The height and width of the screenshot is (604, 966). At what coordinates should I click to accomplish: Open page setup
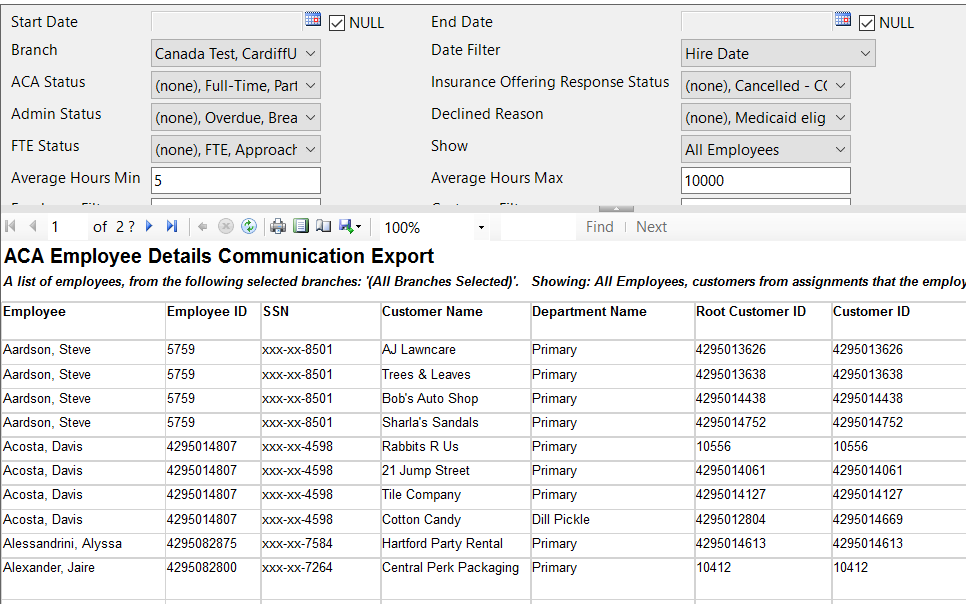click(323, 226)
